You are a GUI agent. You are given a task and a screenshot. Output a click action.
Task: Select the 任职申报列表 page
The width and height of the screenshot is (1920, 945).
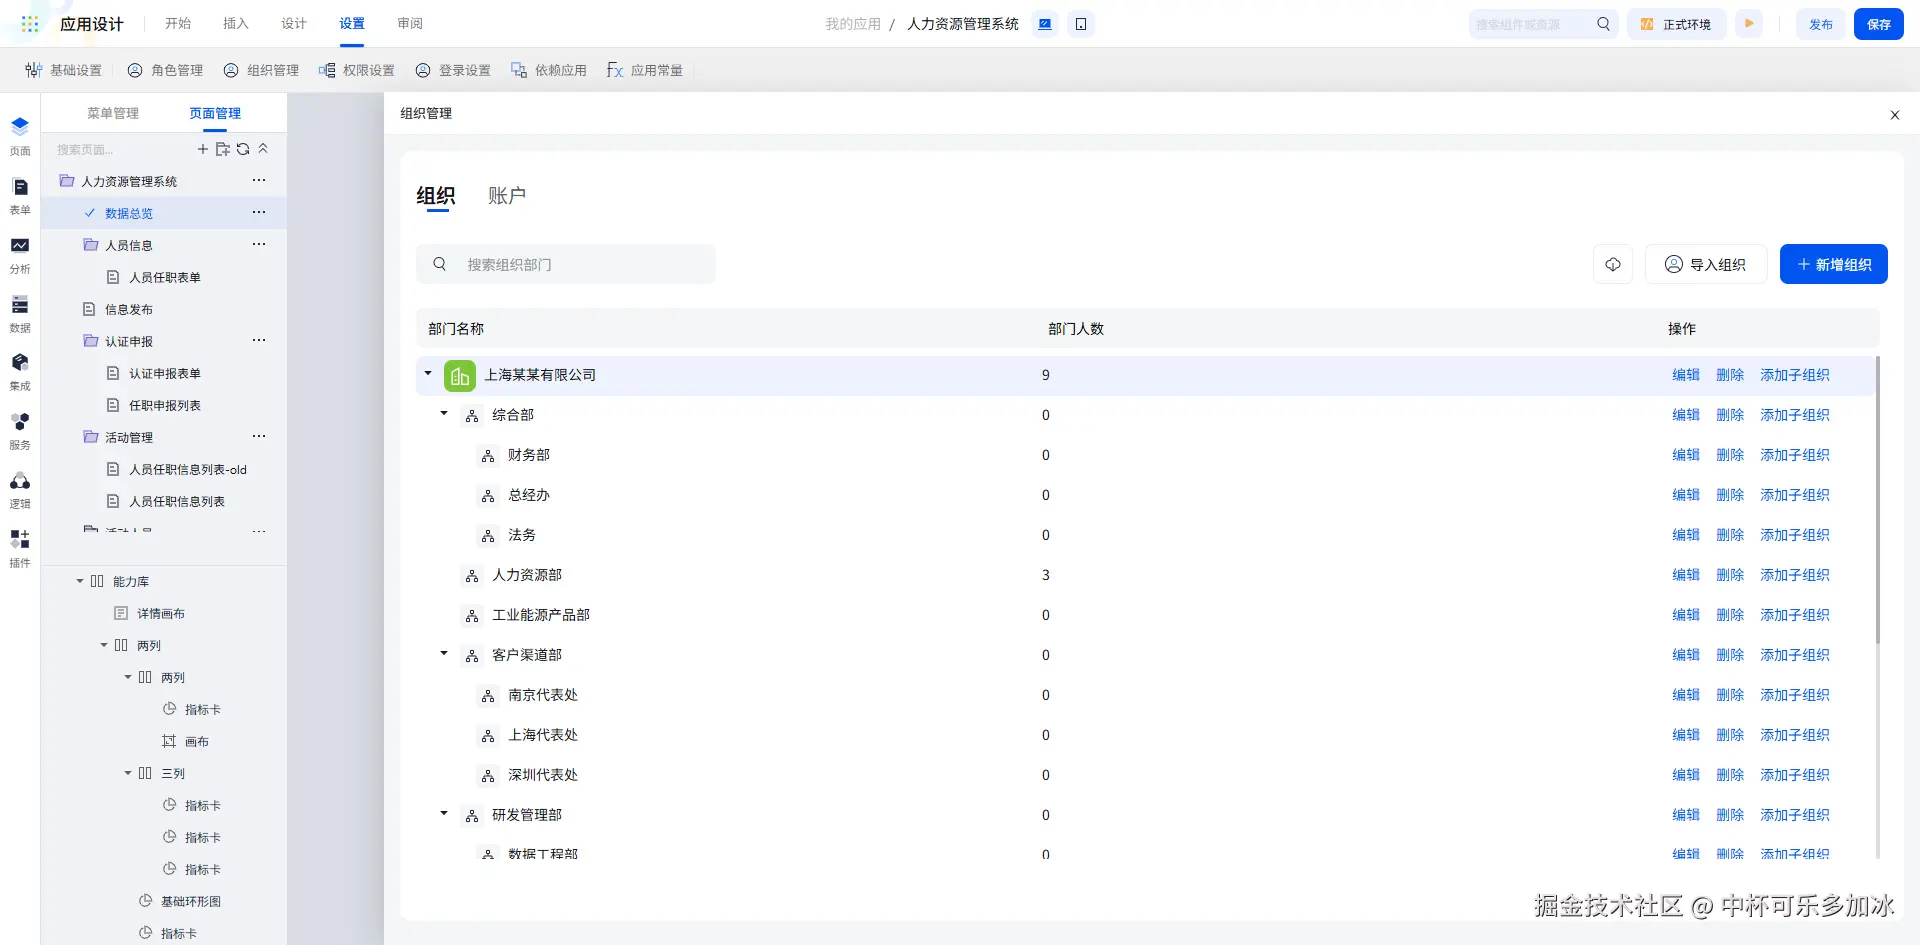point(165,405)
